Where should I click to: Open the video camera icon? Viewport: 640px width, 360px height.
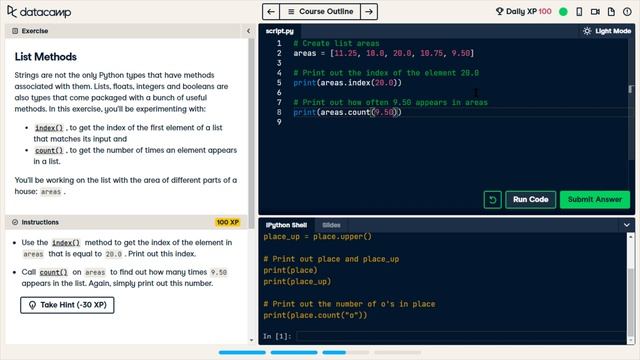point(595,12)
